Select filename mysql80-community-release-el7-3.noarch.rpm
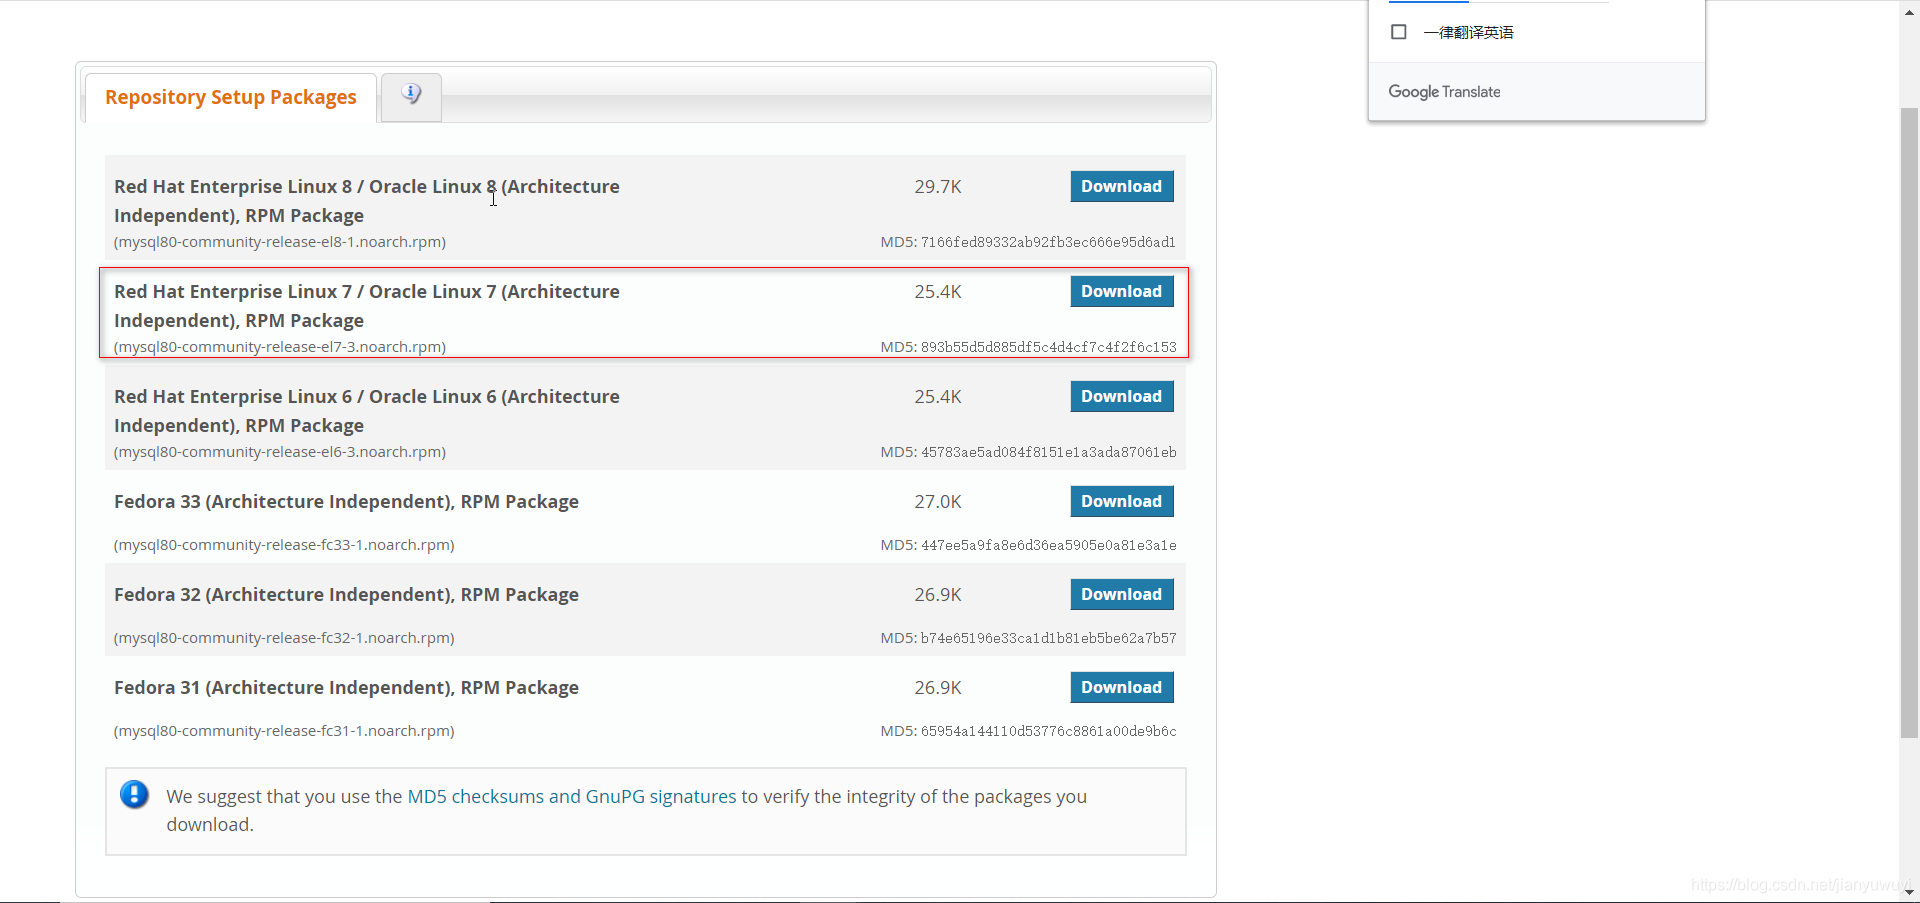 click(280, 347)
